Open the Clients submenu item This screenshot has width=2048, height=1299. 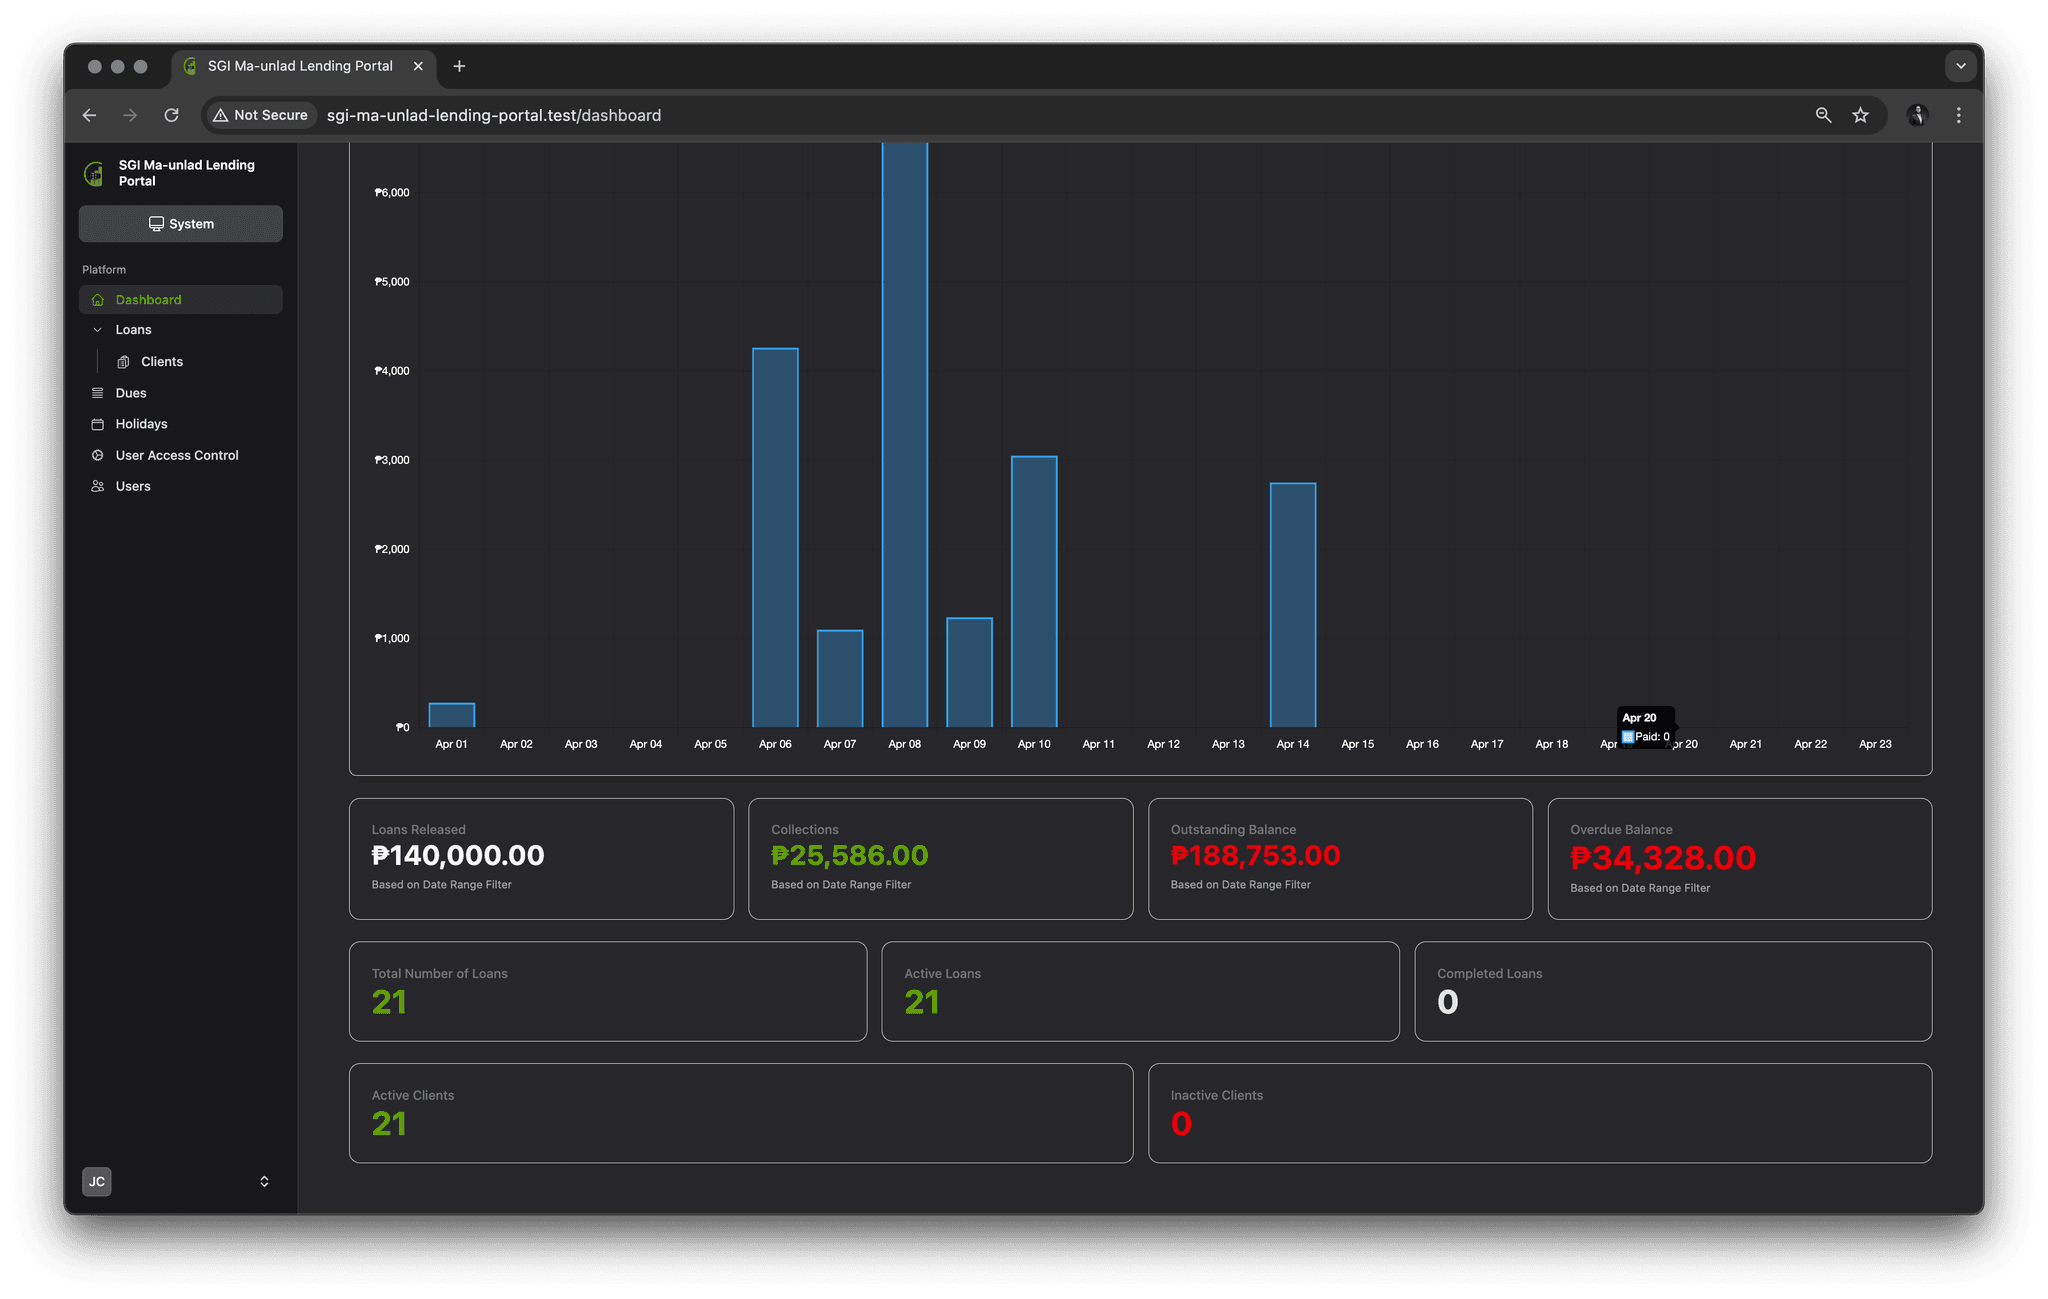(x=193, y=362)
